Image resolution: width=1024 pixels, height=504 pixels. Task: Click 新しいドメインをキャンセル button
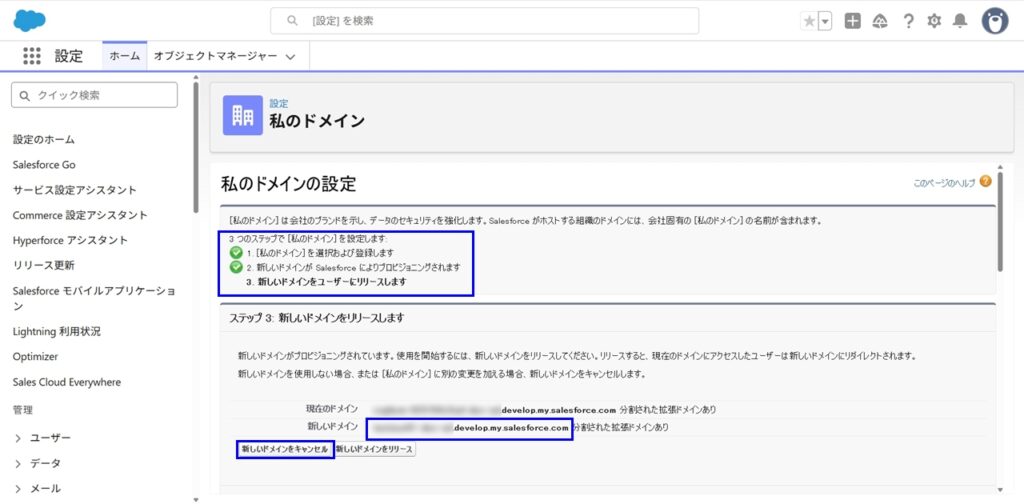[x=284, y=450]
